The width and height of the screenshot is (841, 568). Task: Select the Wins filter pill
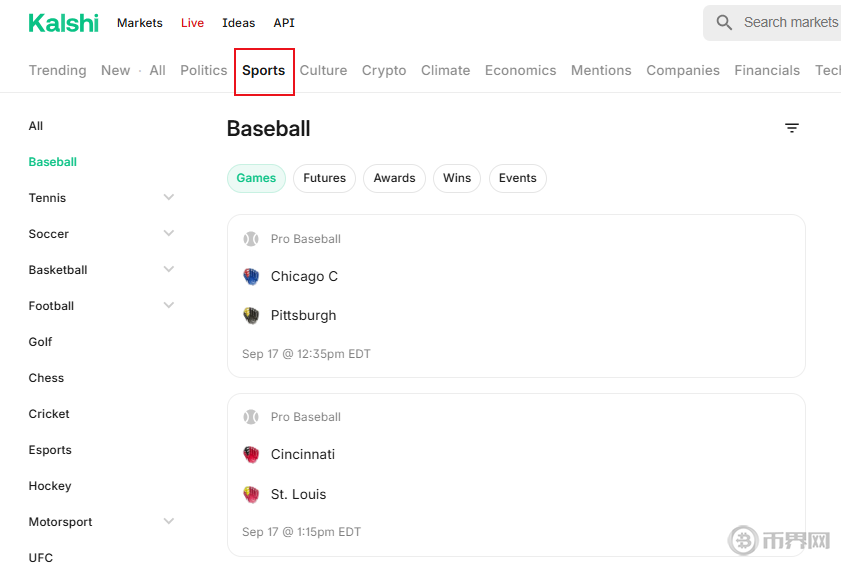pyautogui.click(x=457, y=178)
